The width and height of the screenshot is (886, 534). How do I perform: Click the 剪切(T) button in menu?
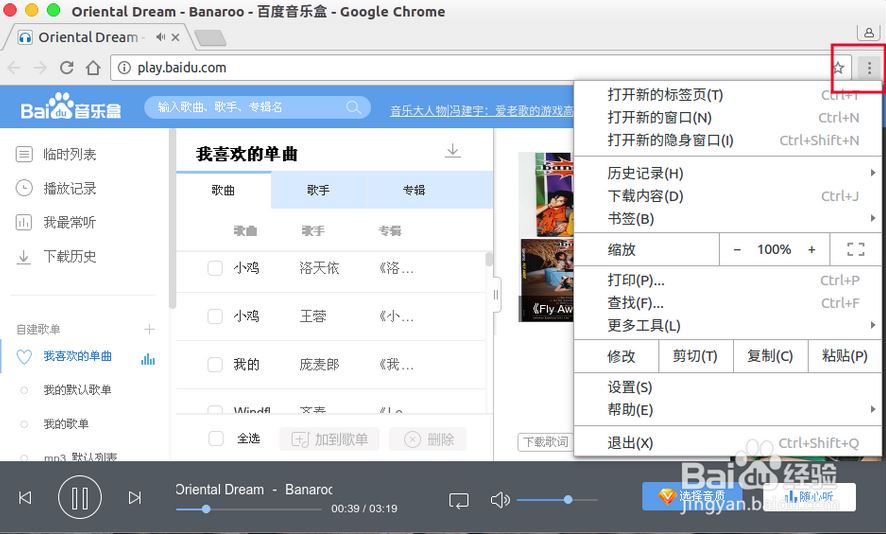pyautogui.click(x=696, y=356)
